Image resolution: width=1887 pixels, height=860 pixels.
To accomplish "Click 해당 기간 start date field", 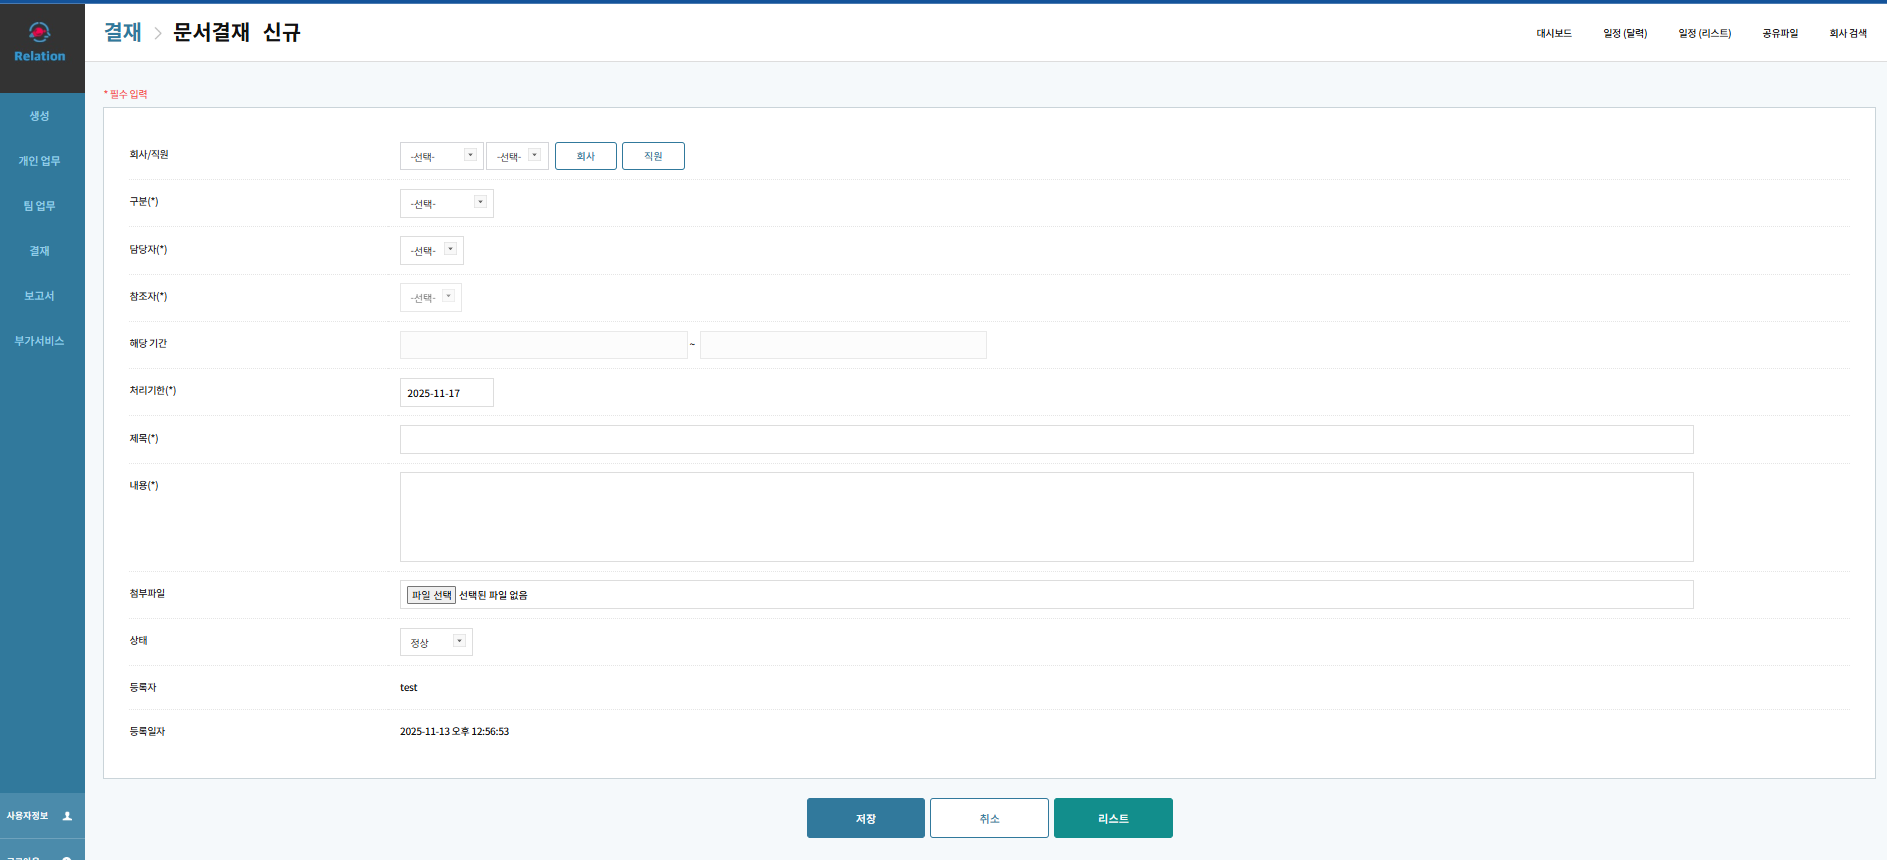I will [543, 345].
